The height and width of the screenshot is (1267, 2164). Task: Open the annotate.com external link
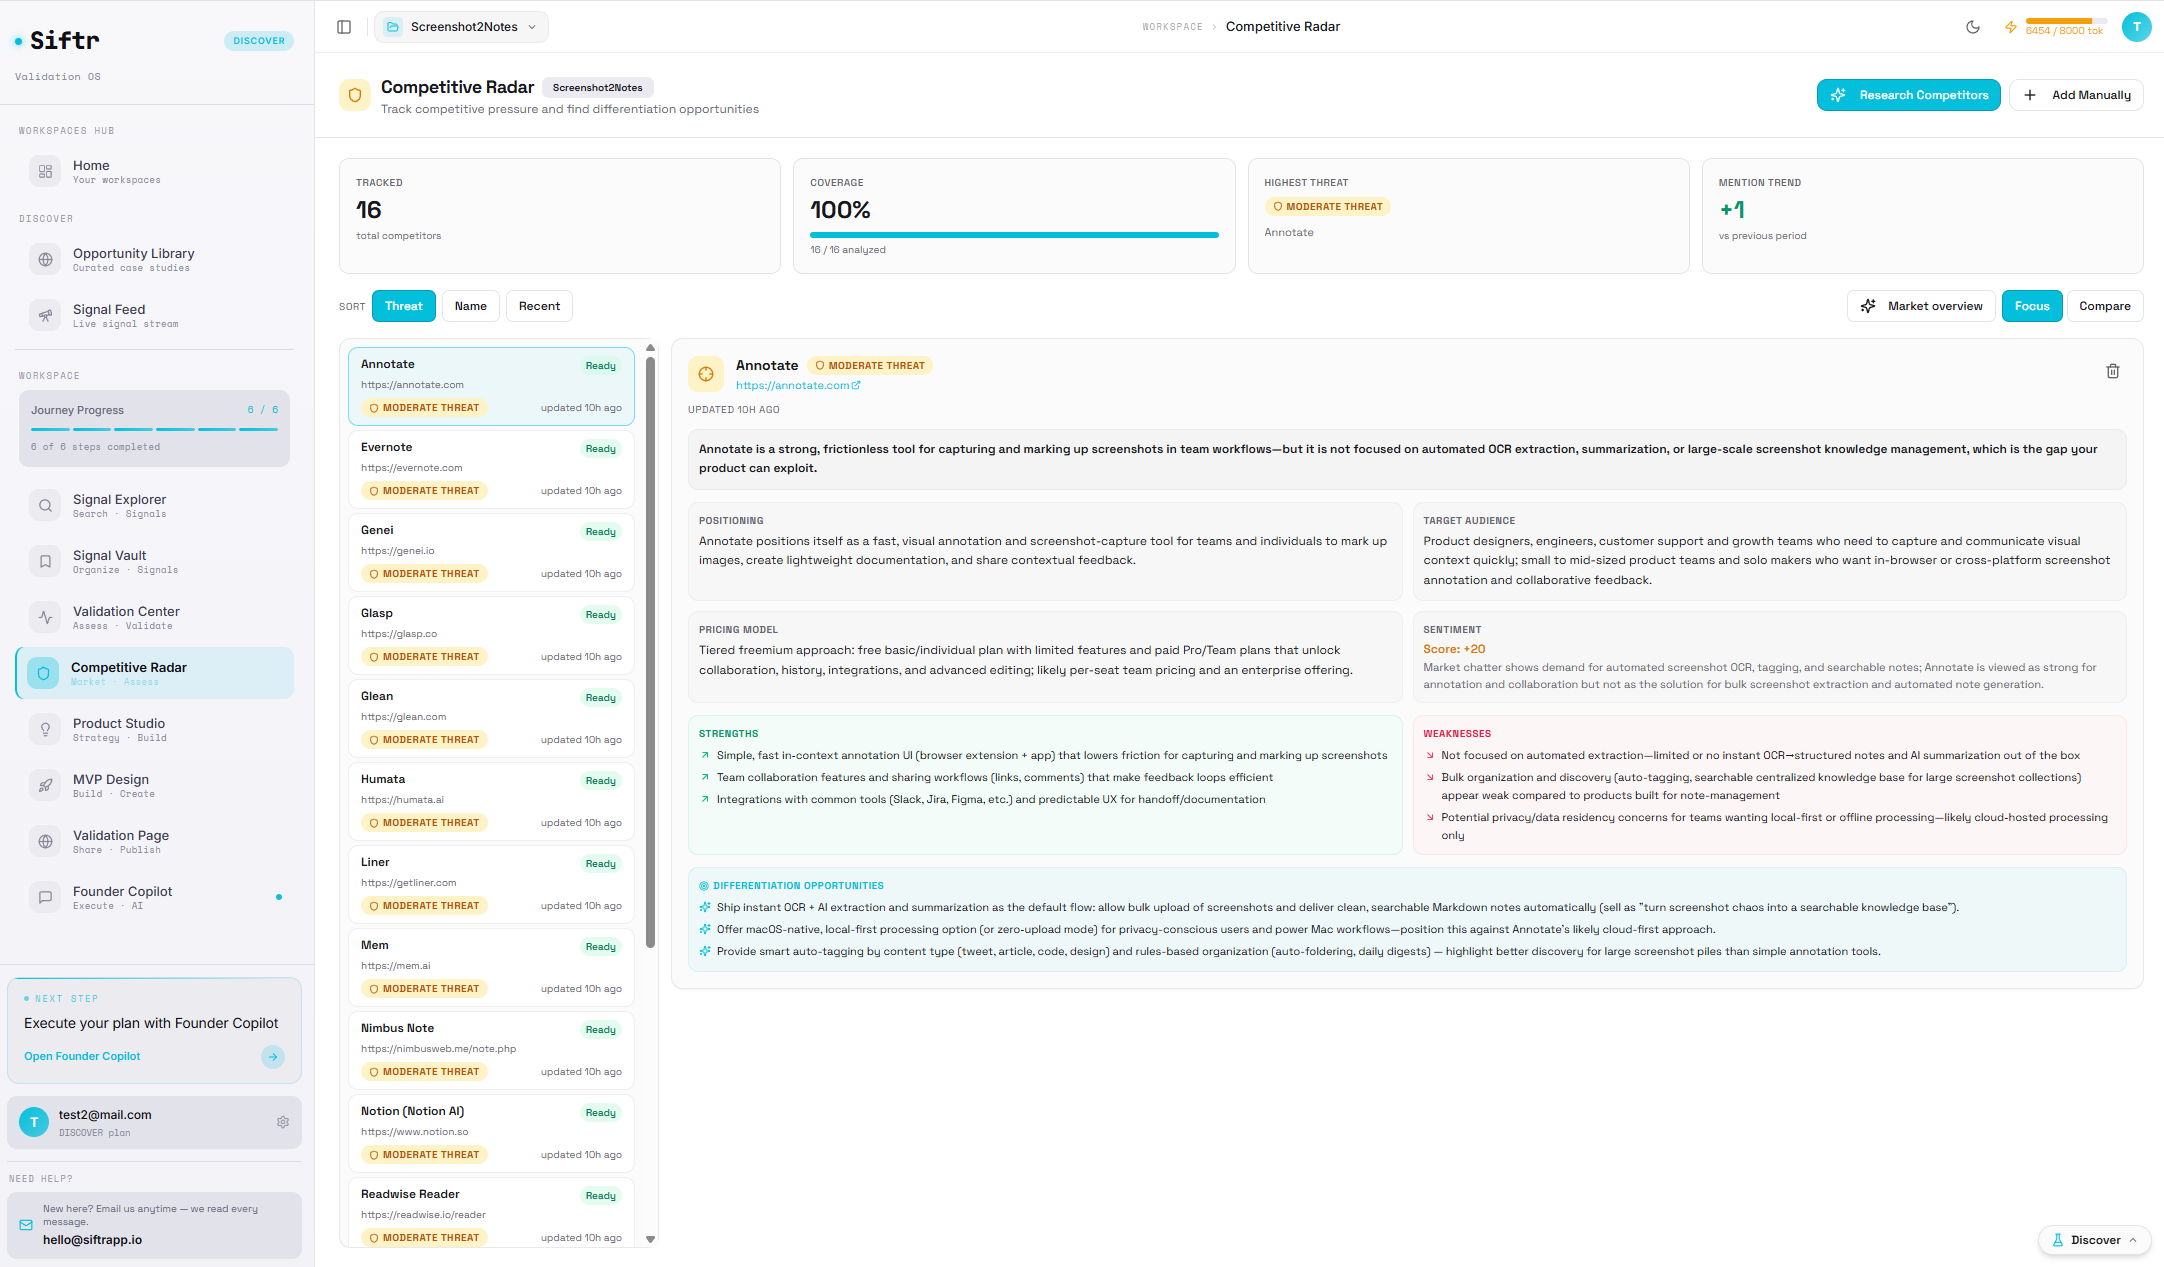(x=797, y=385)
